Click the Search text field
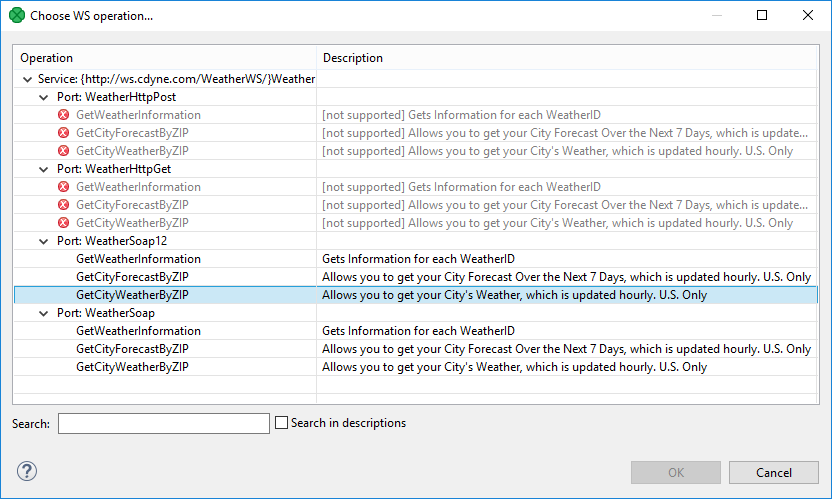The height and width of the screenshot is (499, 832). click(x=164, y=424)
